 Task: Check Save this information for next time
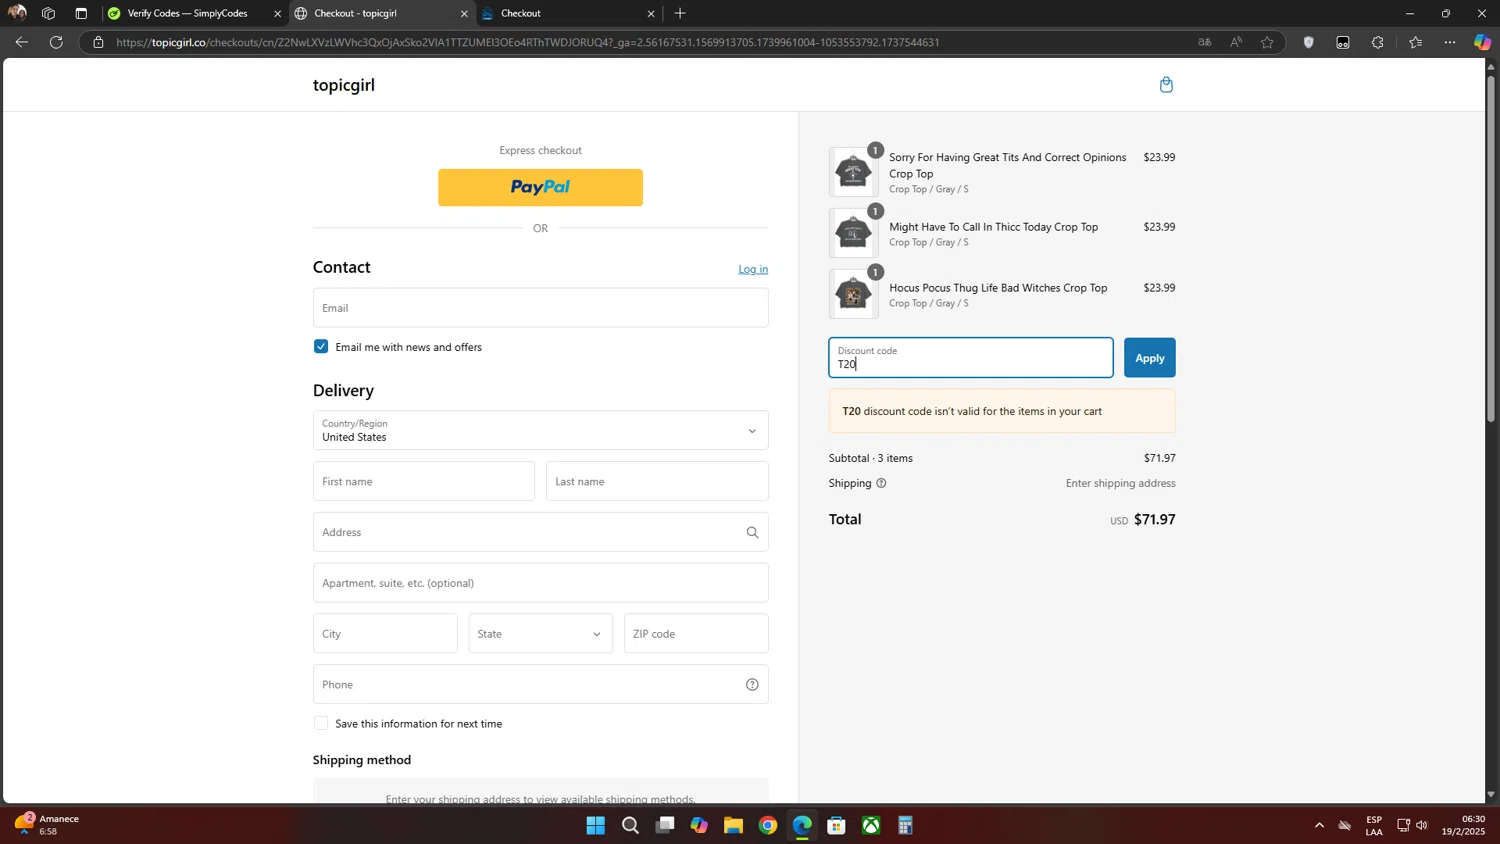tap(321, 723)
